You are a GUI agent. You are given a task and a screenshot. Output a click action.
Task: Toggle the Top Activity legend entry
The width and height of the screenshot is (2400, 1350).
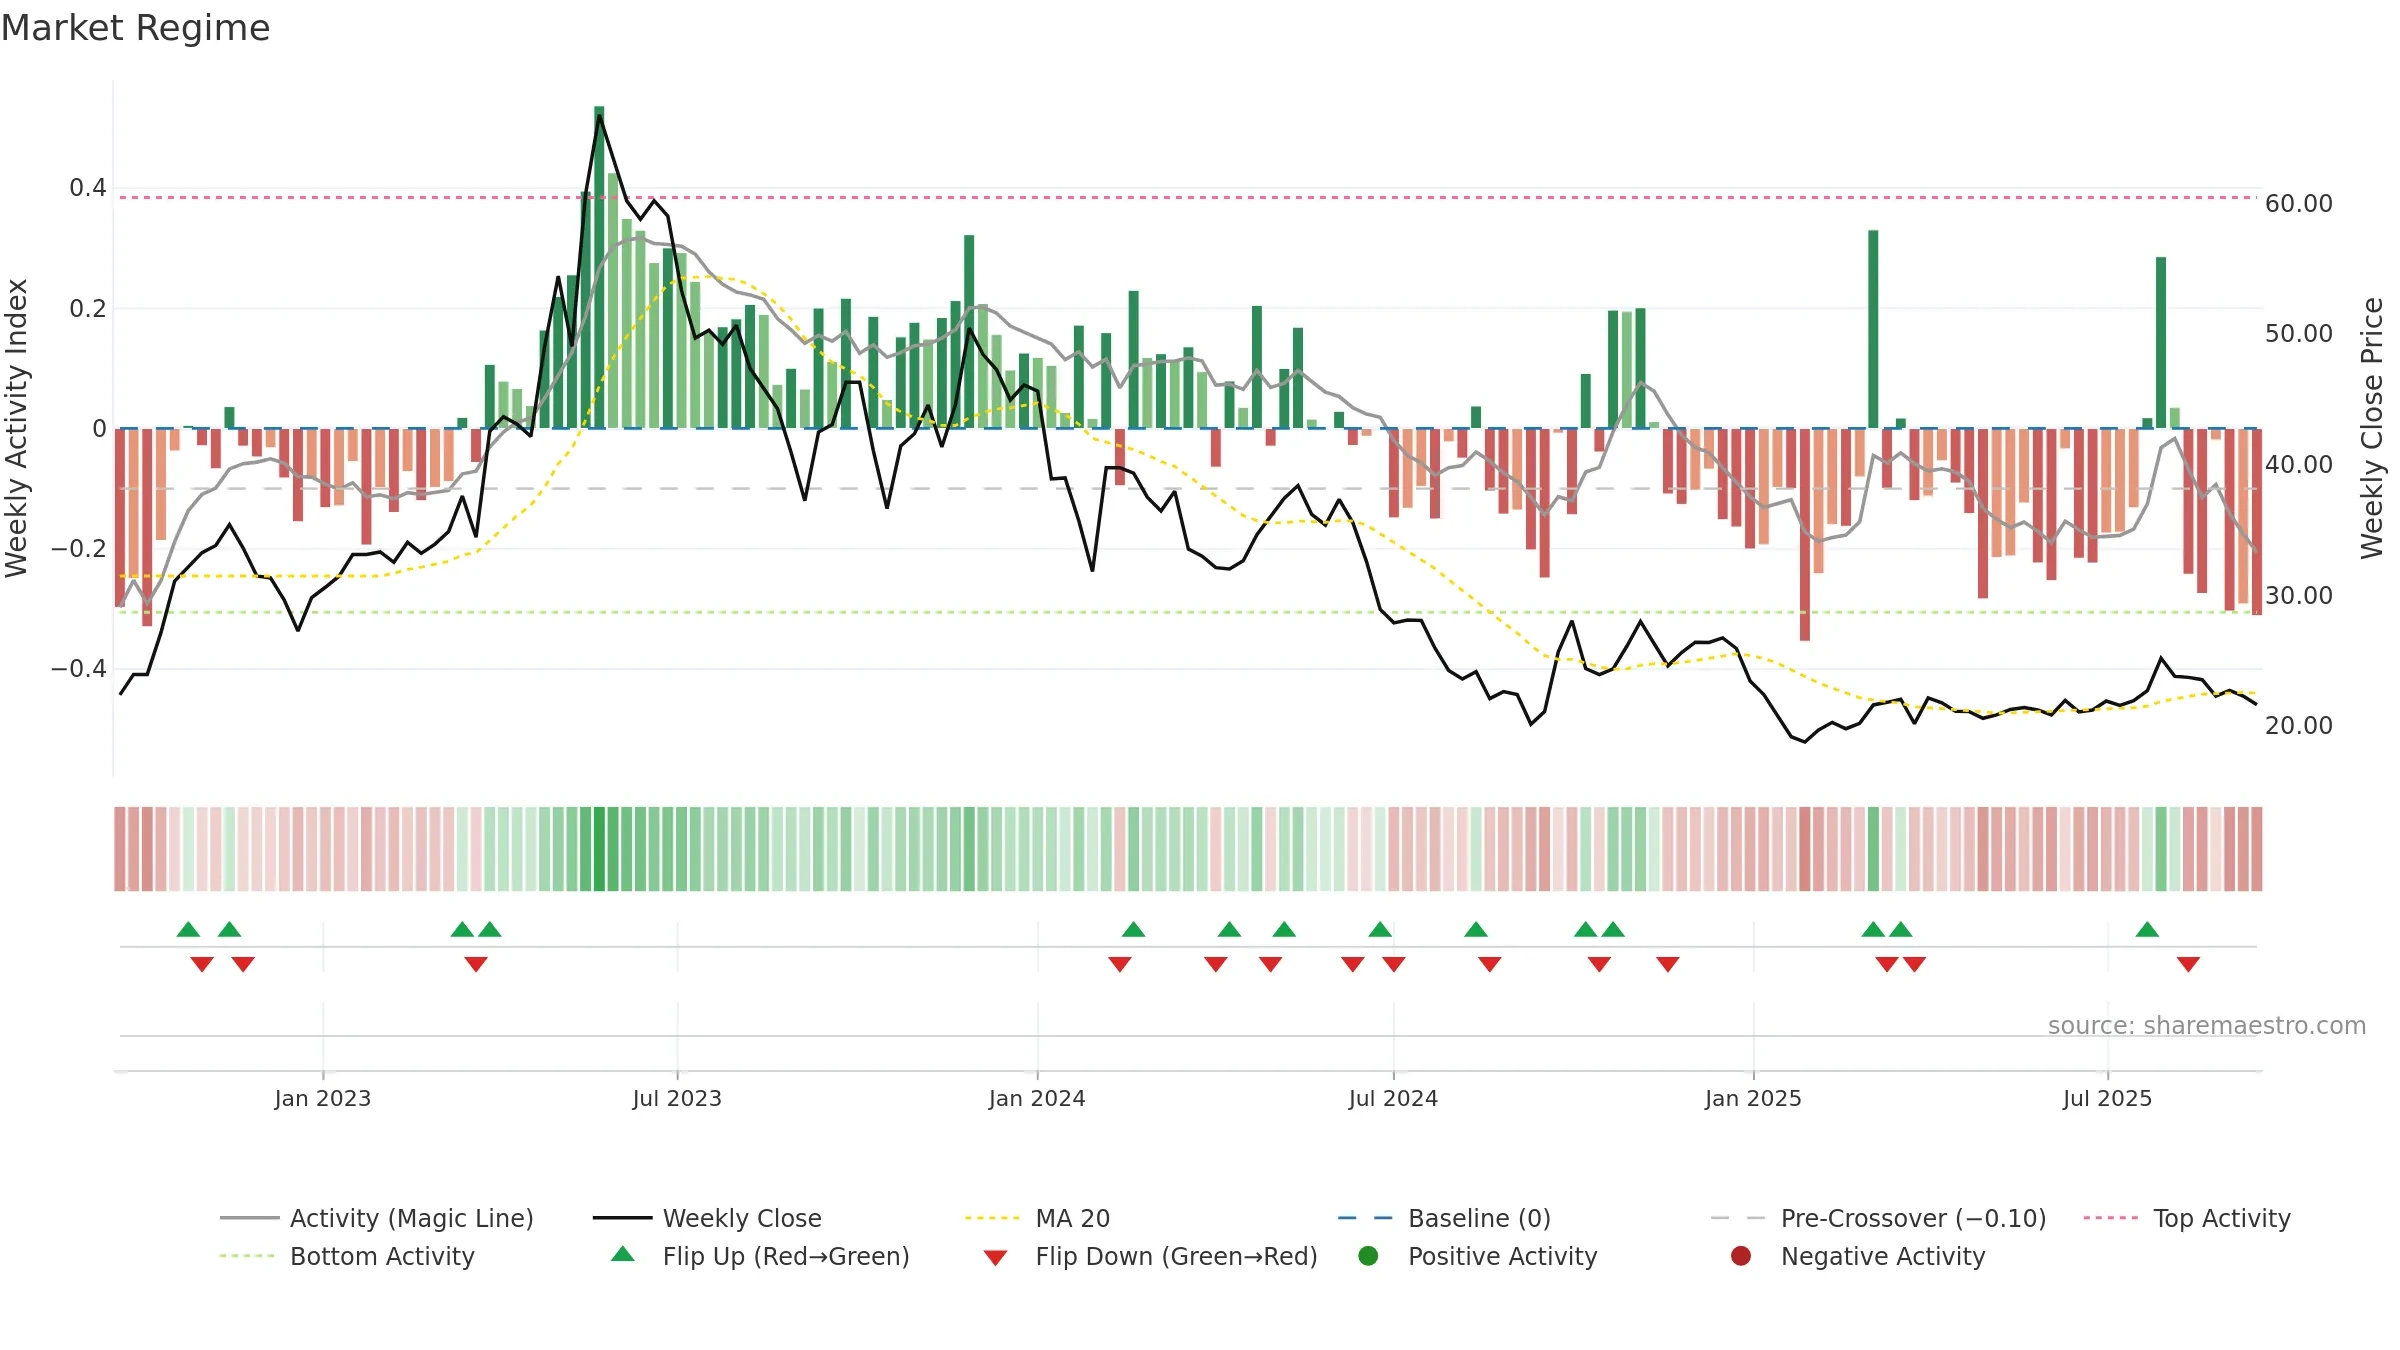click(2187, 1218)
